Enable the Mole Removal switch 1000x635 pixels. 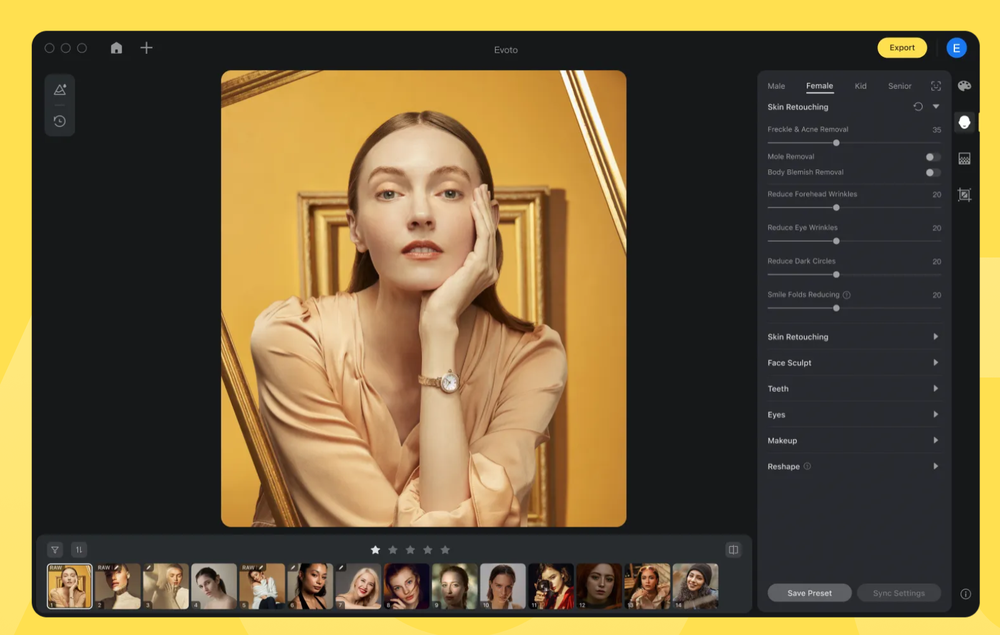coord(932,157)
